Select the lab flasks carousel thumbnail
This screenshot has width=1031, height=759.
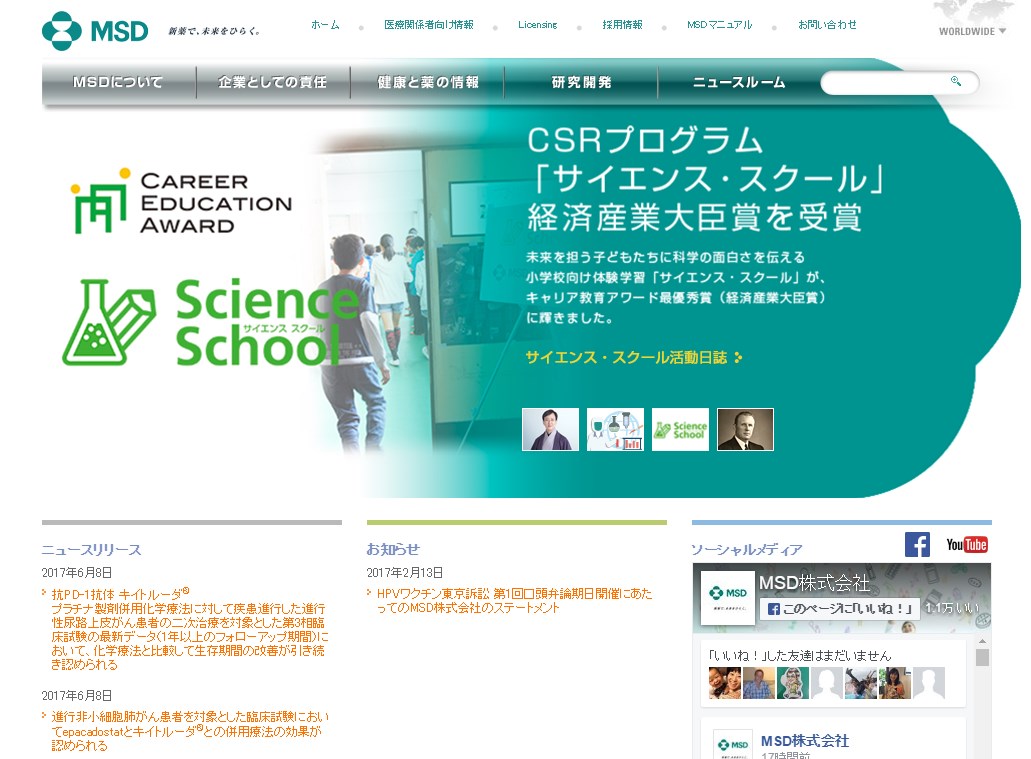tap(615, 429)
